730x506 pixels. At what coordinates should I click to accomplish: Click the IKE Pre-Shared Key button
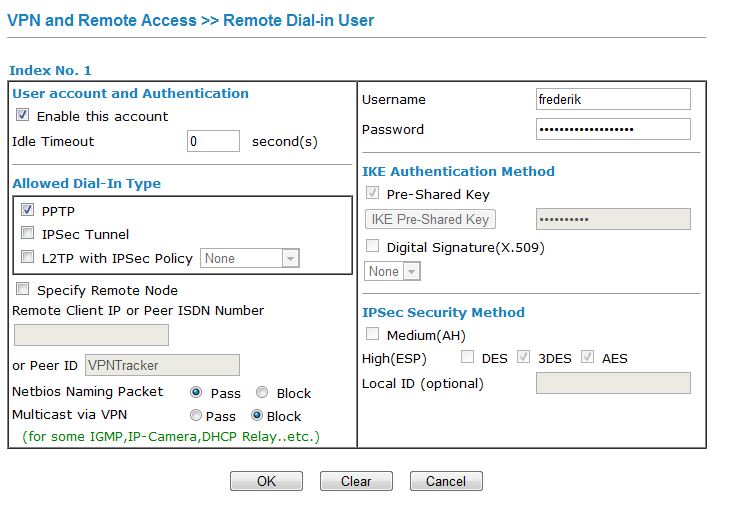point(430,219)
